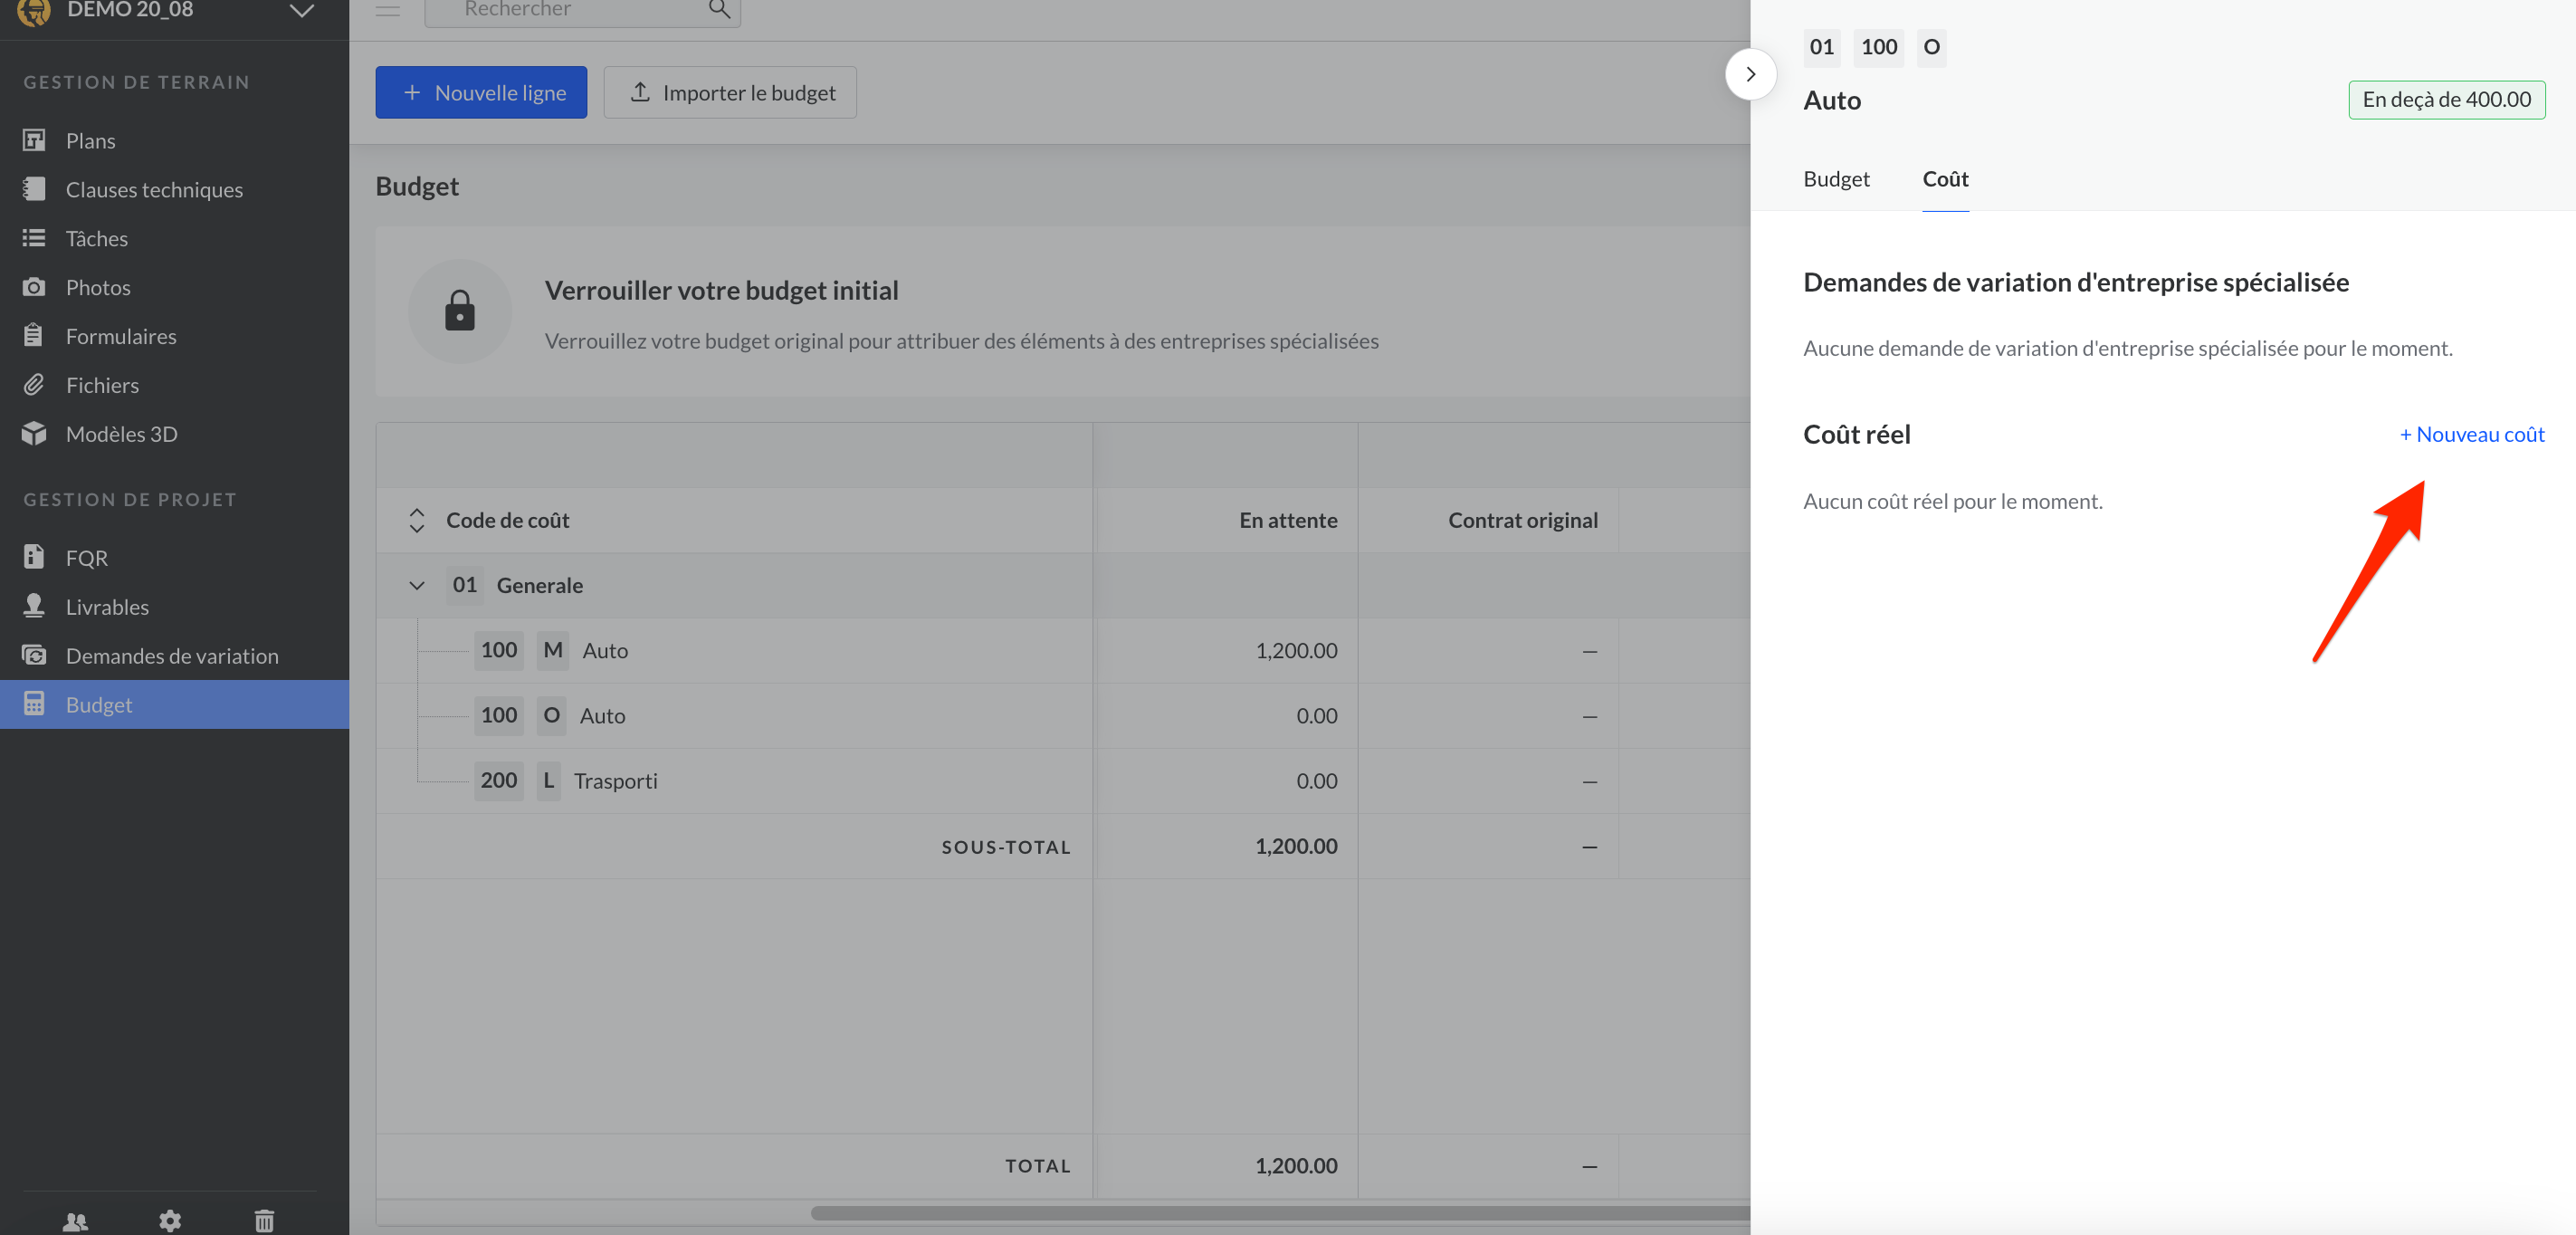Sort by Code de coût column

417,520
